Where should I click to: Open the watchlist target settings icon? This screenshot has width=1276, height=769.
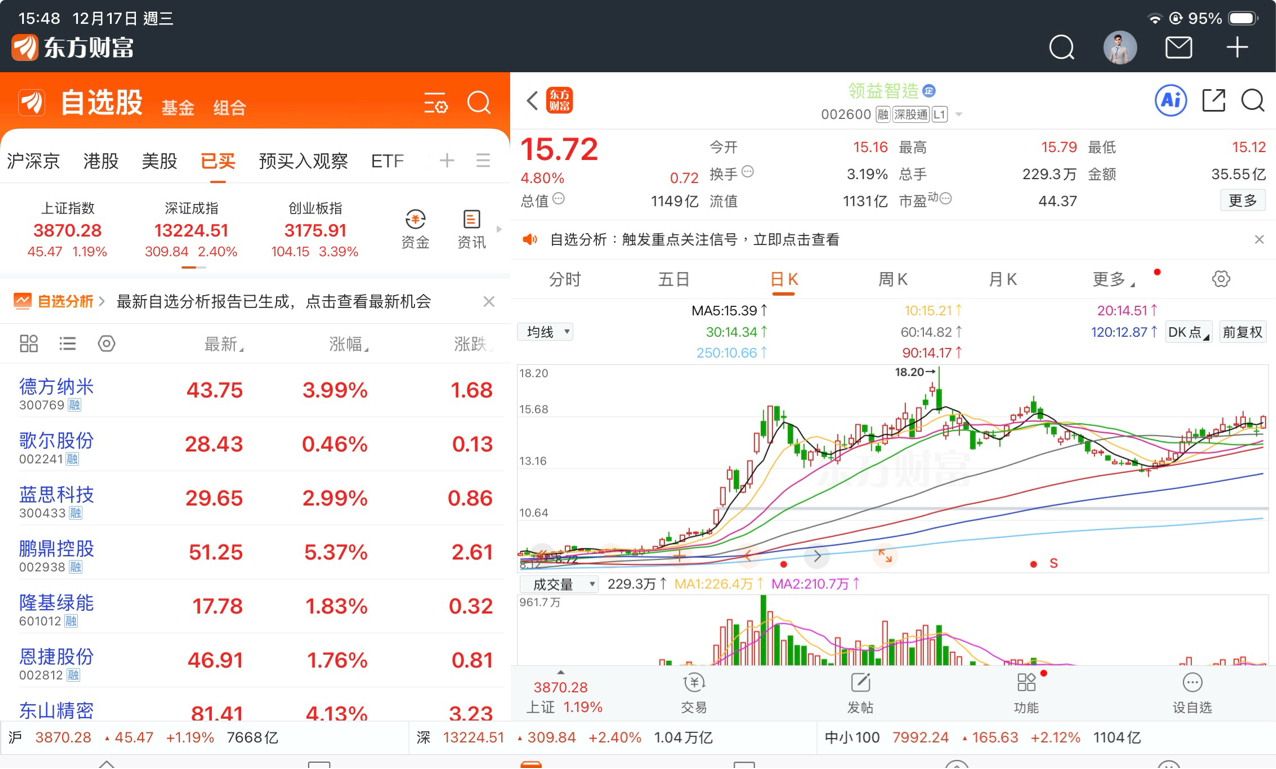pyautogui.click(x=106, y=344)
